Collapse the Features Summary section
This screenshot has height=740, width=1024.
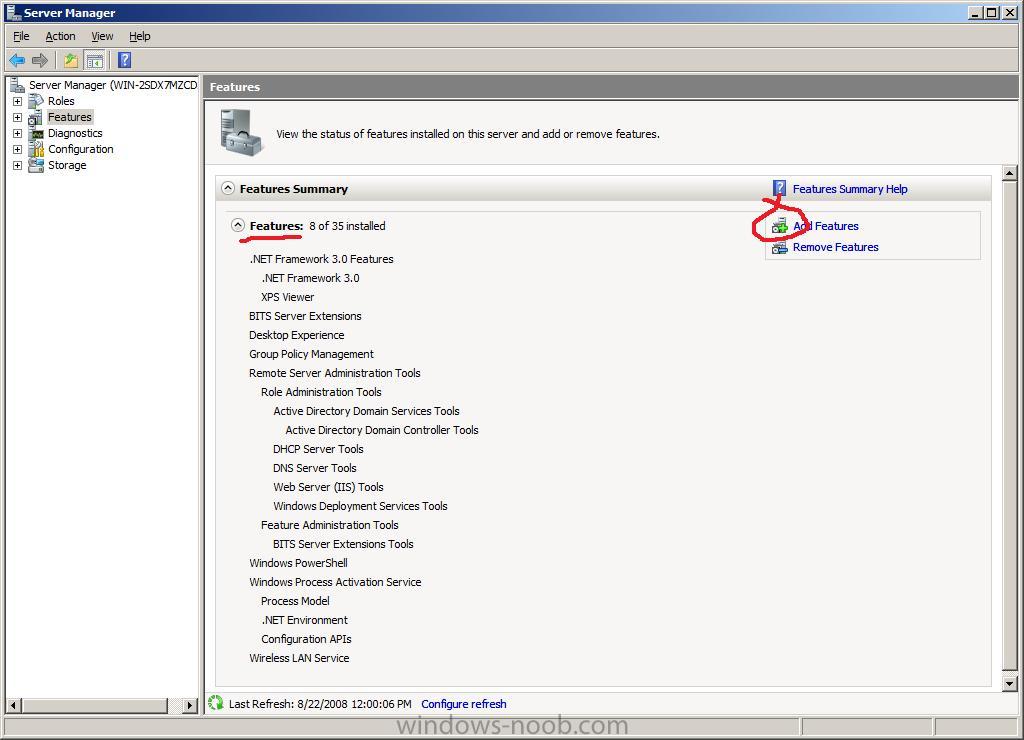click(x=228, y=189)
